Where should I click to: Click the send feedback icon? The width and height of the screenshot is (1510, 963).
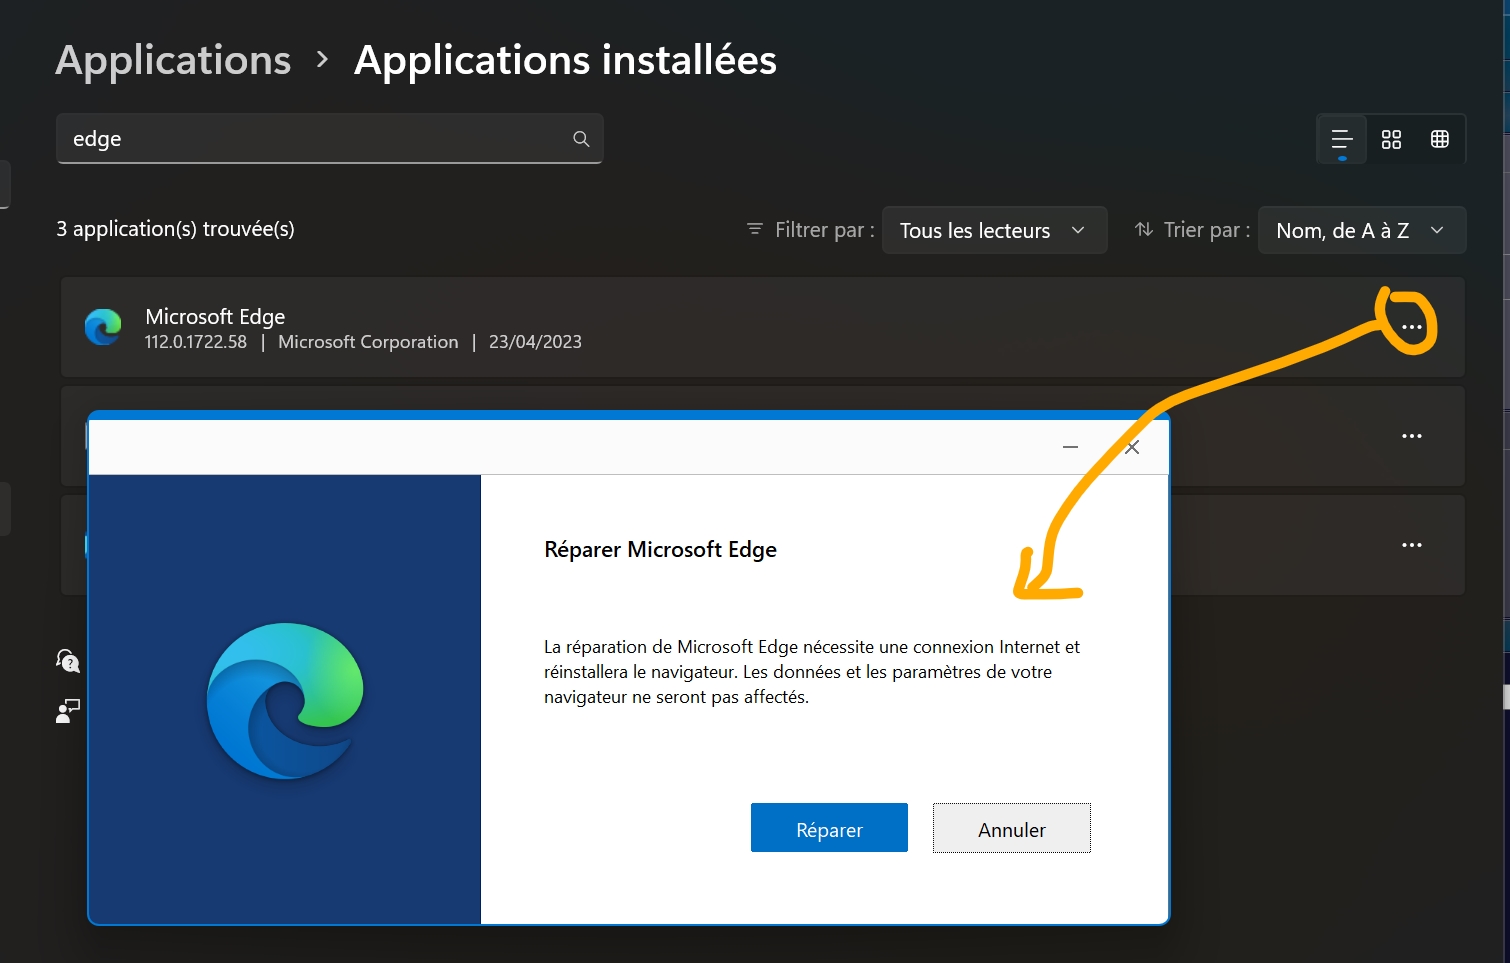click(67, 710)
